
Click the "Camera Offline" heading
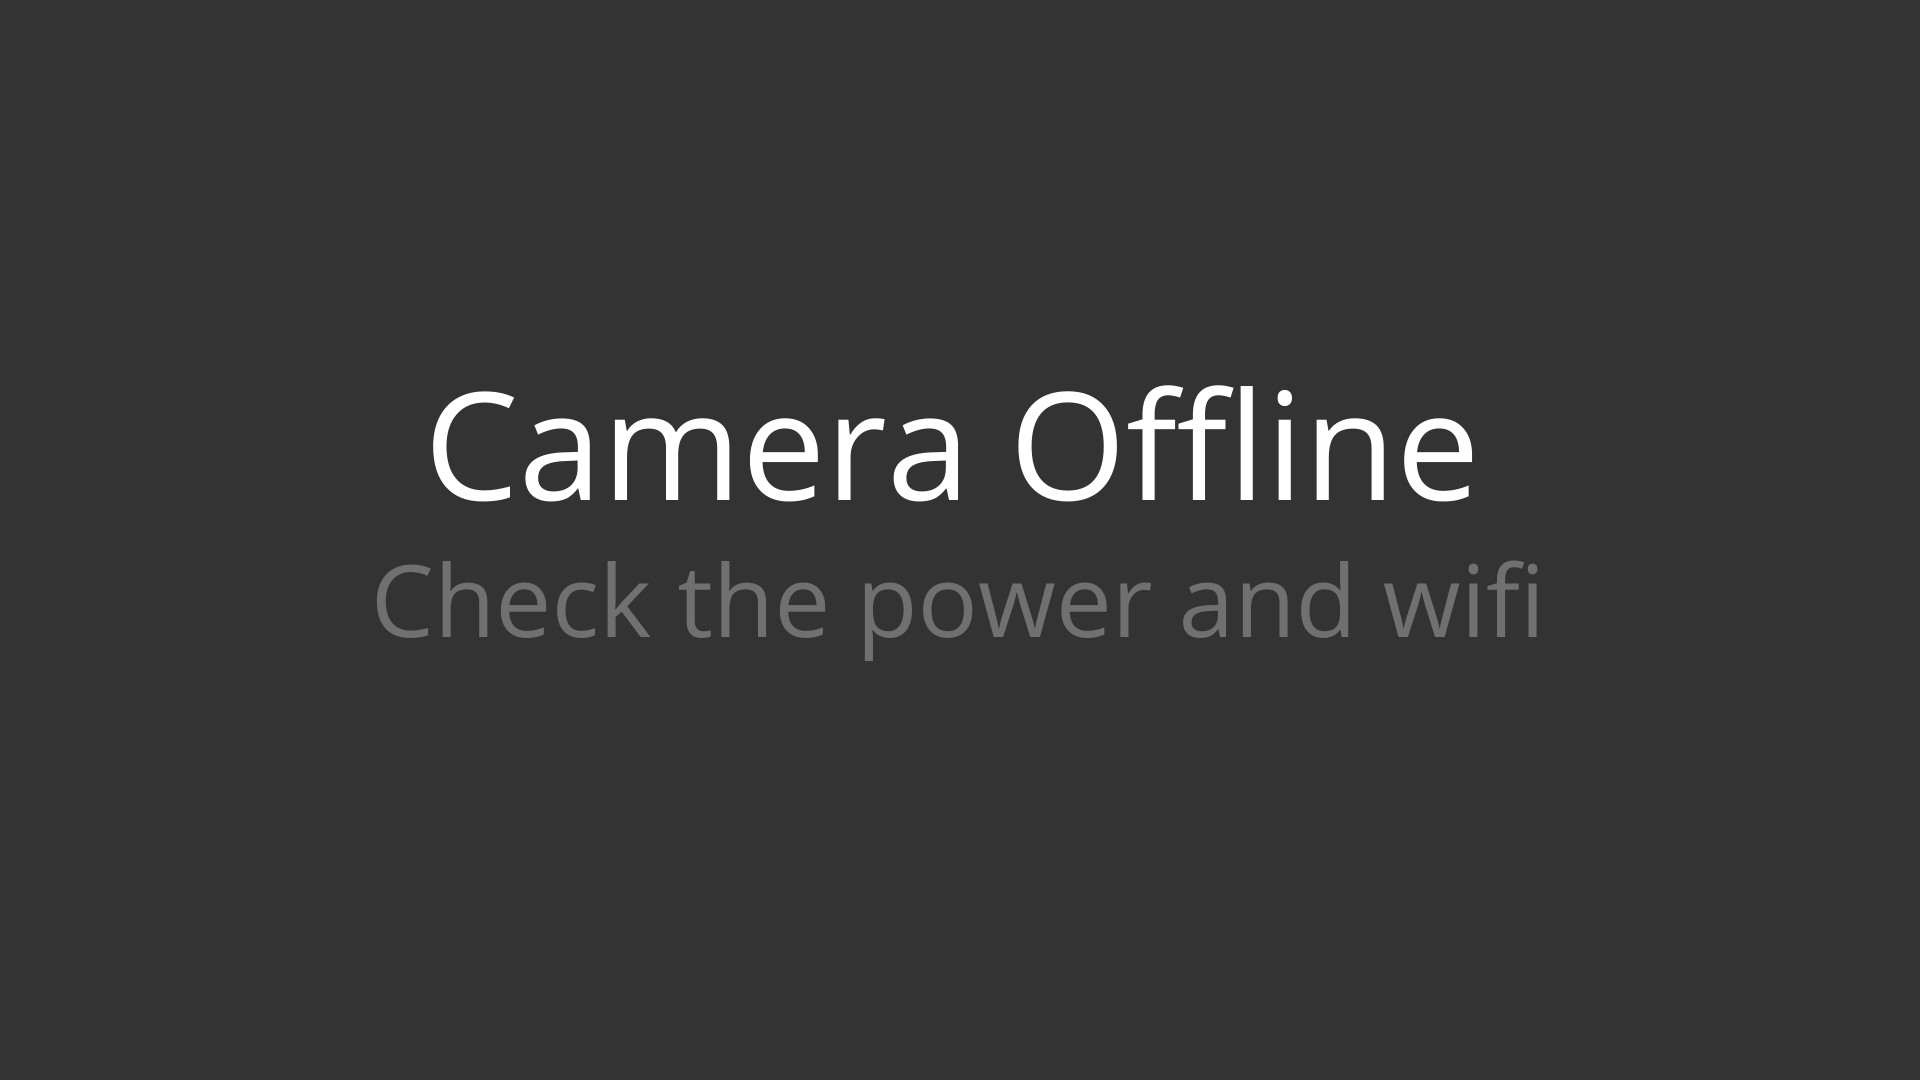[x=952, y=445]
